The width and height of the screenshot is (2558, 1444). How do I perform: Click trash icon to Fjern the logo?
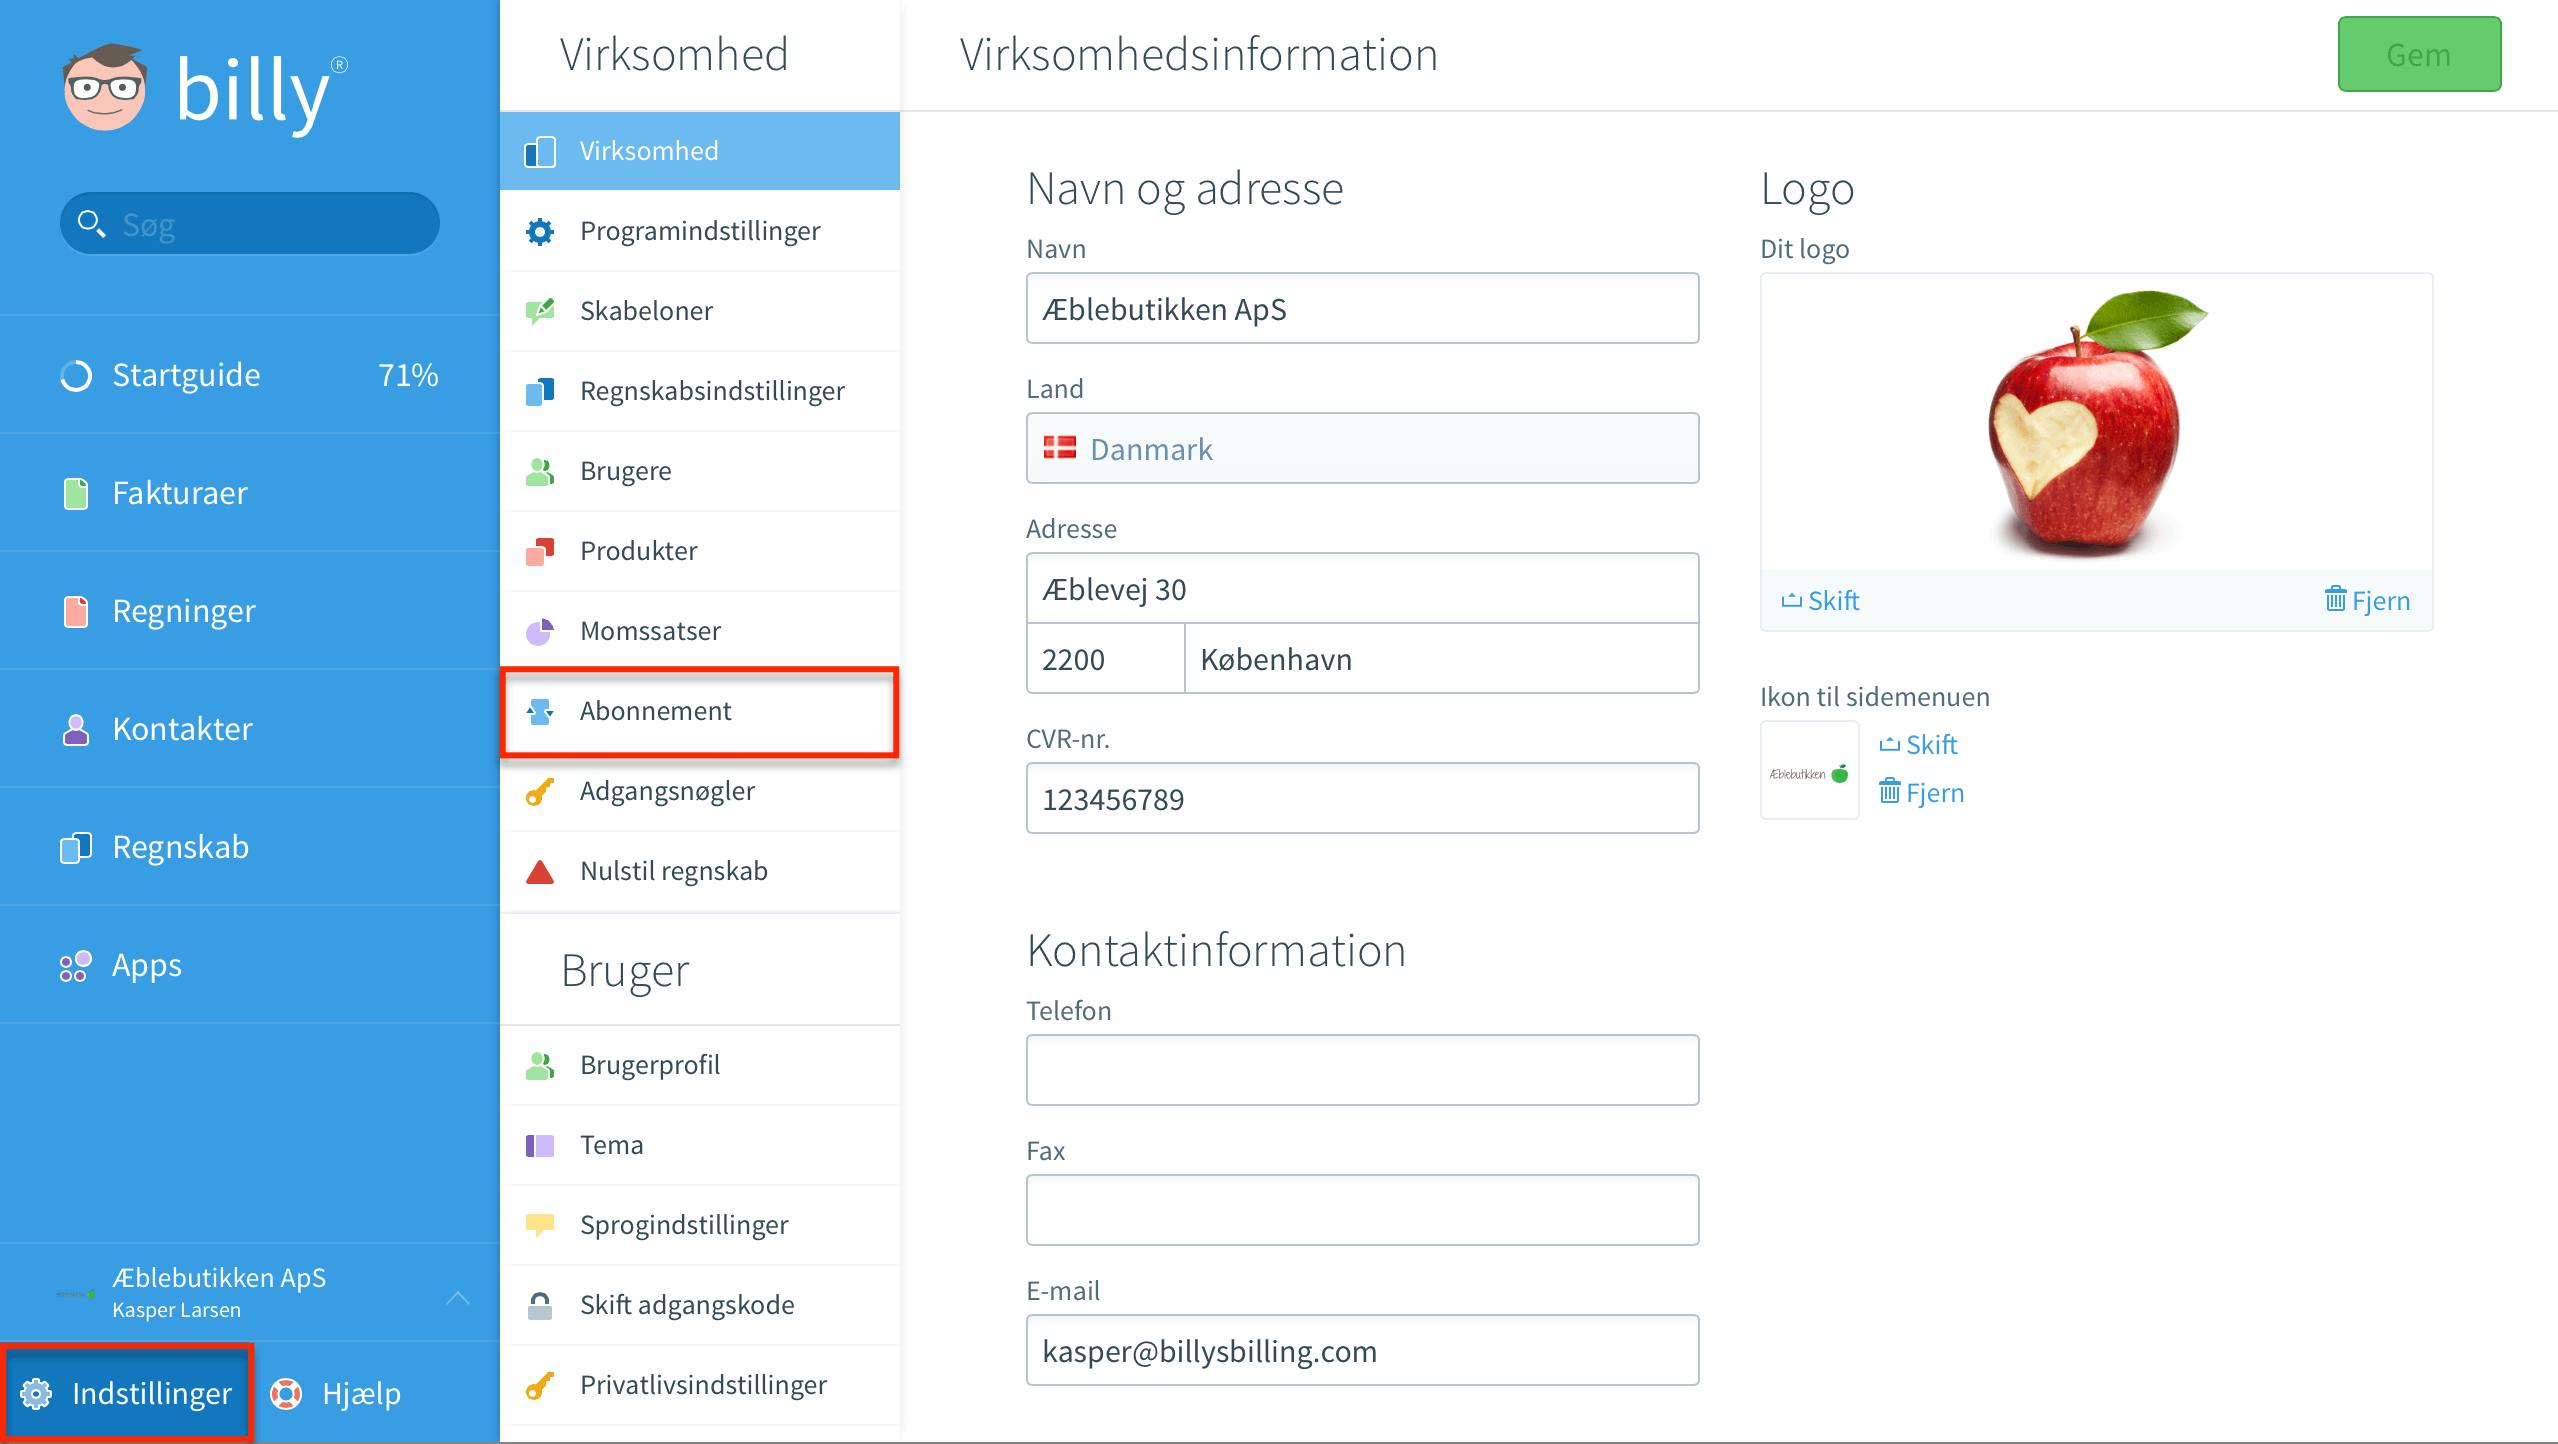tap(2335, 599)
